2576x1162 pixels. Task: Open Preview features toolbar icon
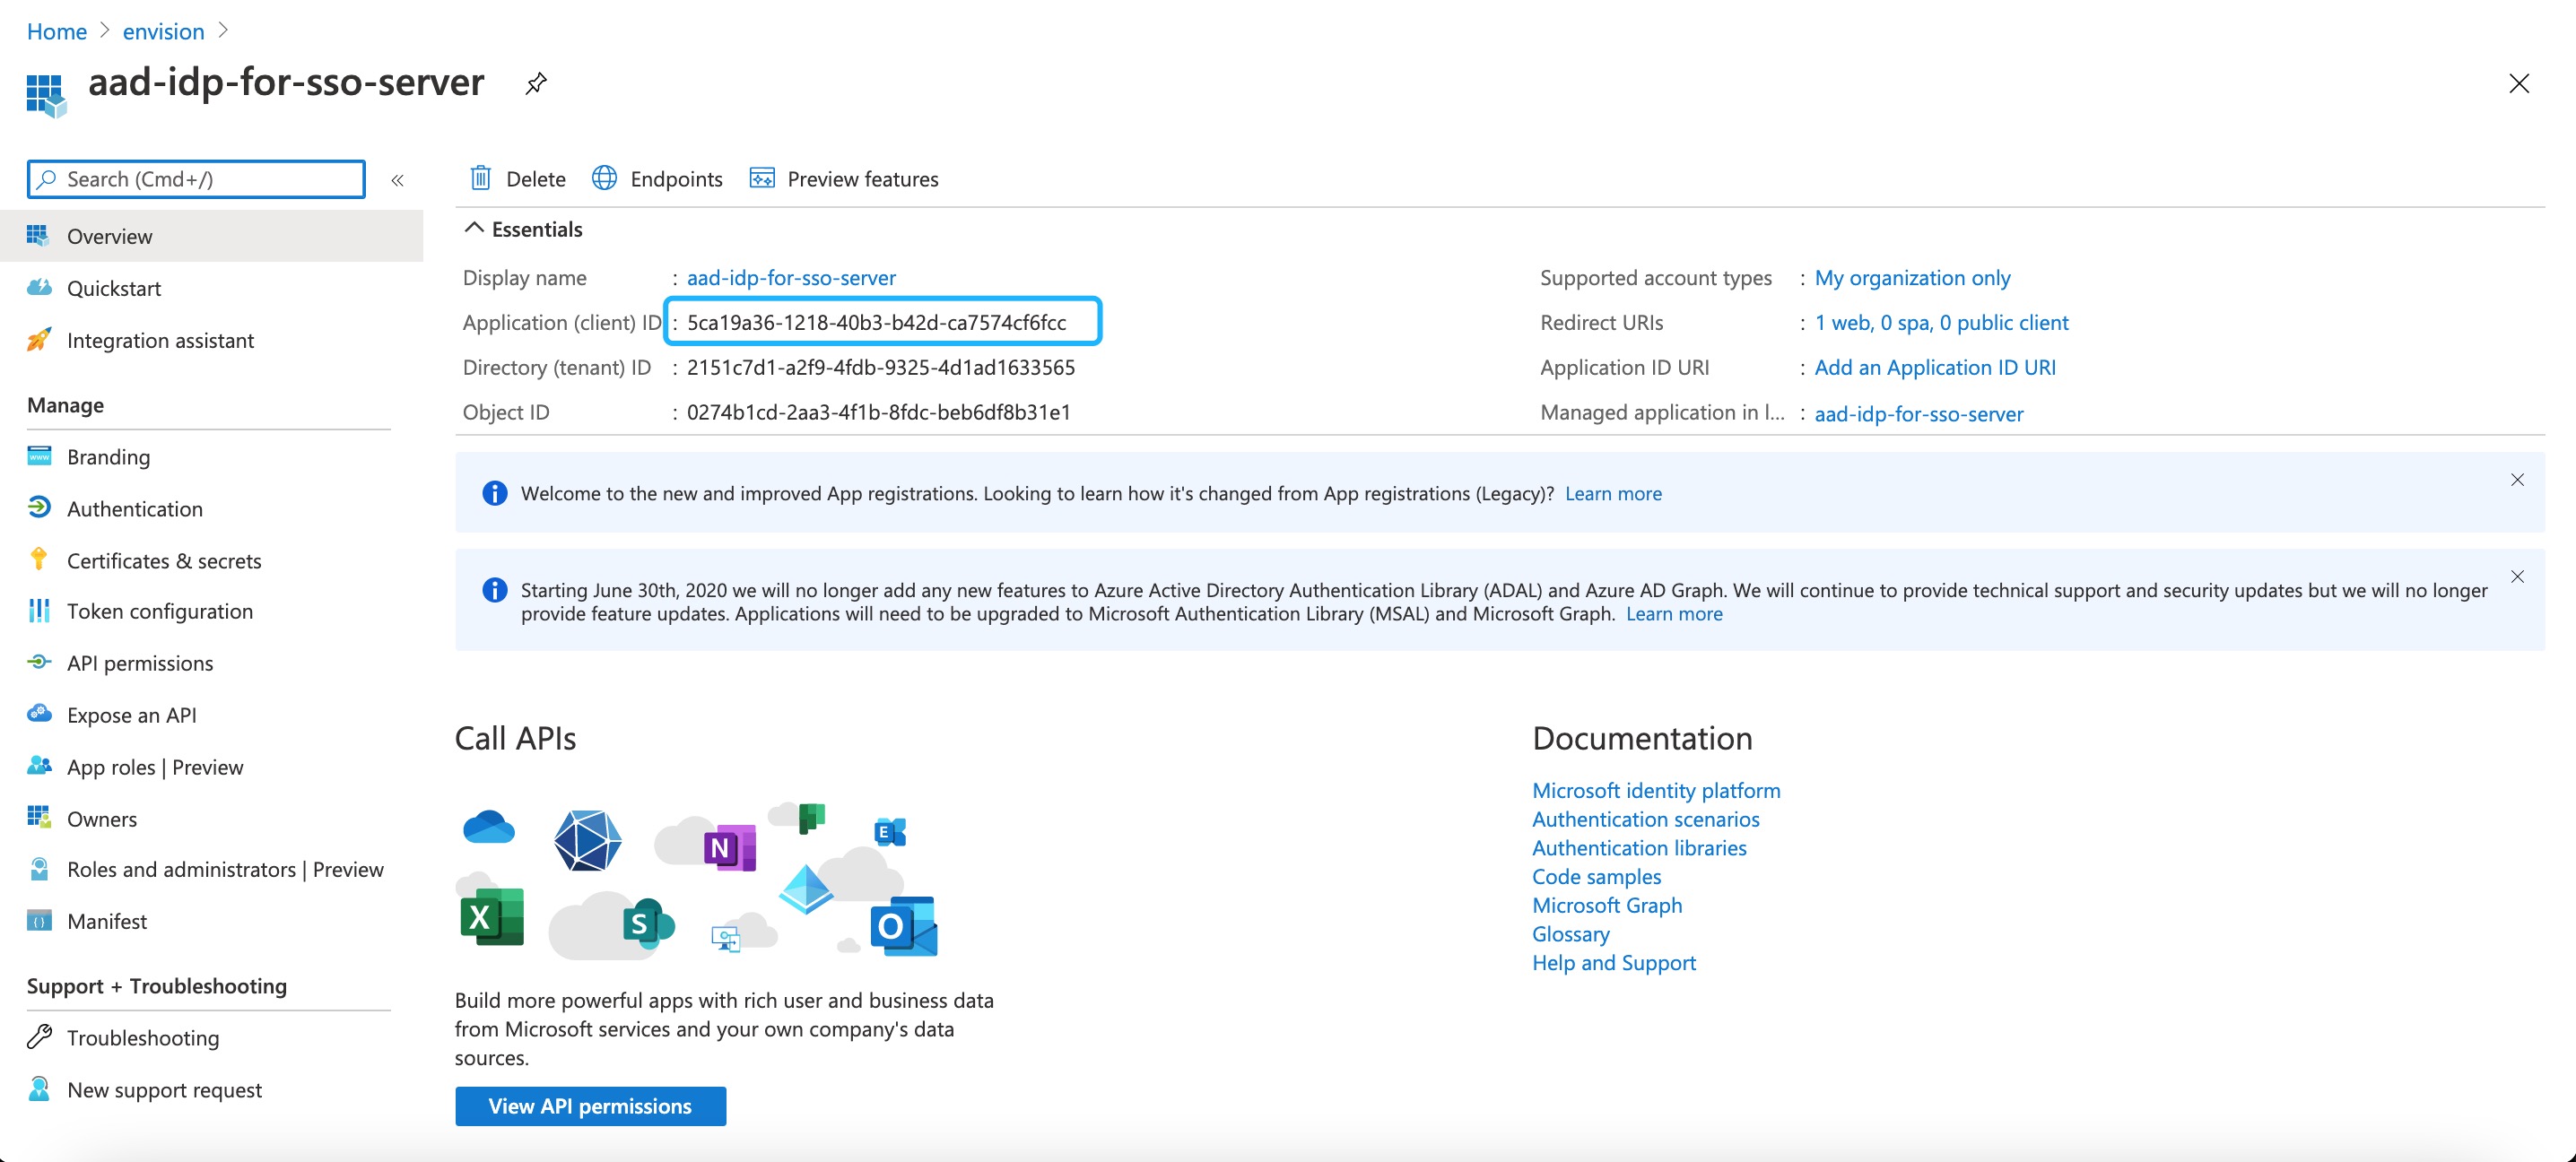point(762,178)
